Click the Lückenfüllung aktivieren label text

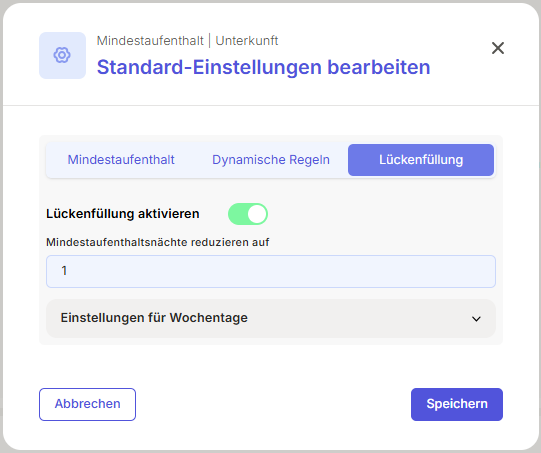coord(123,214)
